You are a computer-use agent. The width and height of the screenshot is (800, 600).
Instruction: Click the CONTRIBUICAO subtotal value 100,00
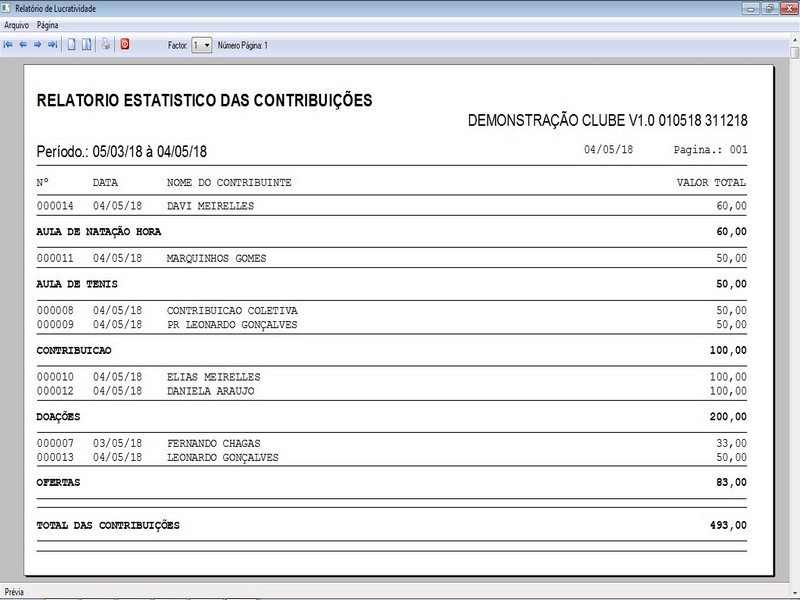(728, 351)
